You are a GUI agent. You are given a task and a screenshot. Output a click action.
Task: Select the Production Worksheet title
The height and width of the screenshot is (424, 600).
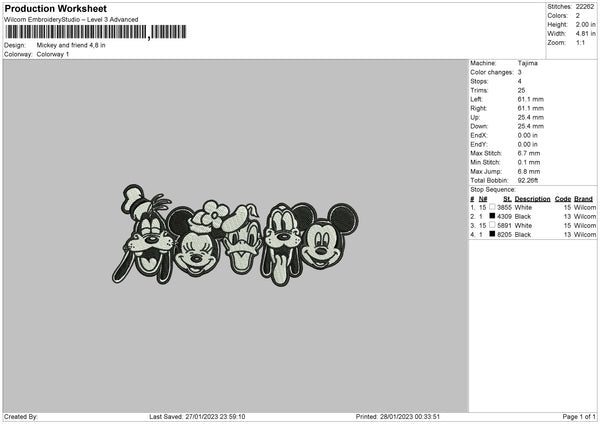point(55,8)
